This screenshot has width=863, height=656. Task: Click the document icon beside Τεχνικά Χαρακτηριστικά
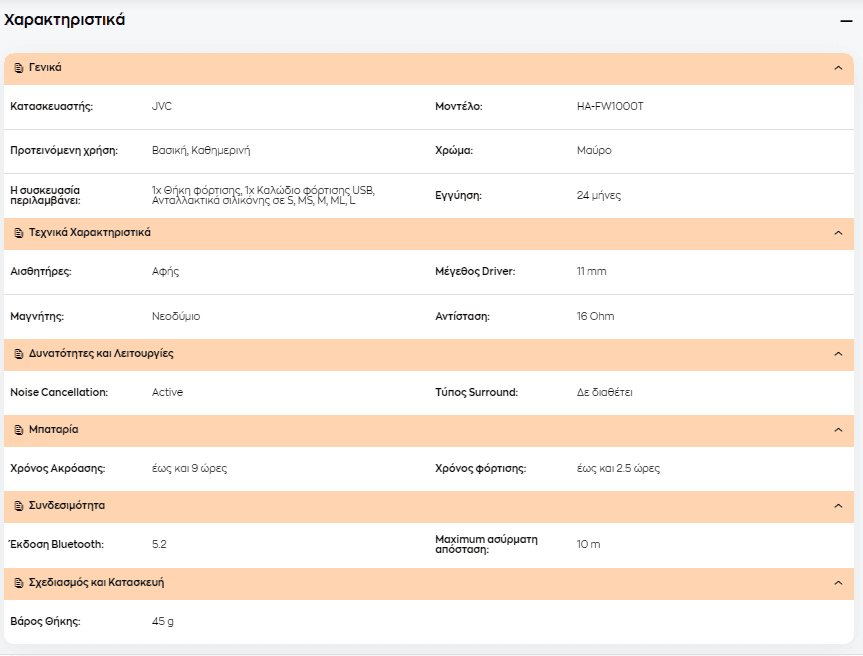[19, 233]
